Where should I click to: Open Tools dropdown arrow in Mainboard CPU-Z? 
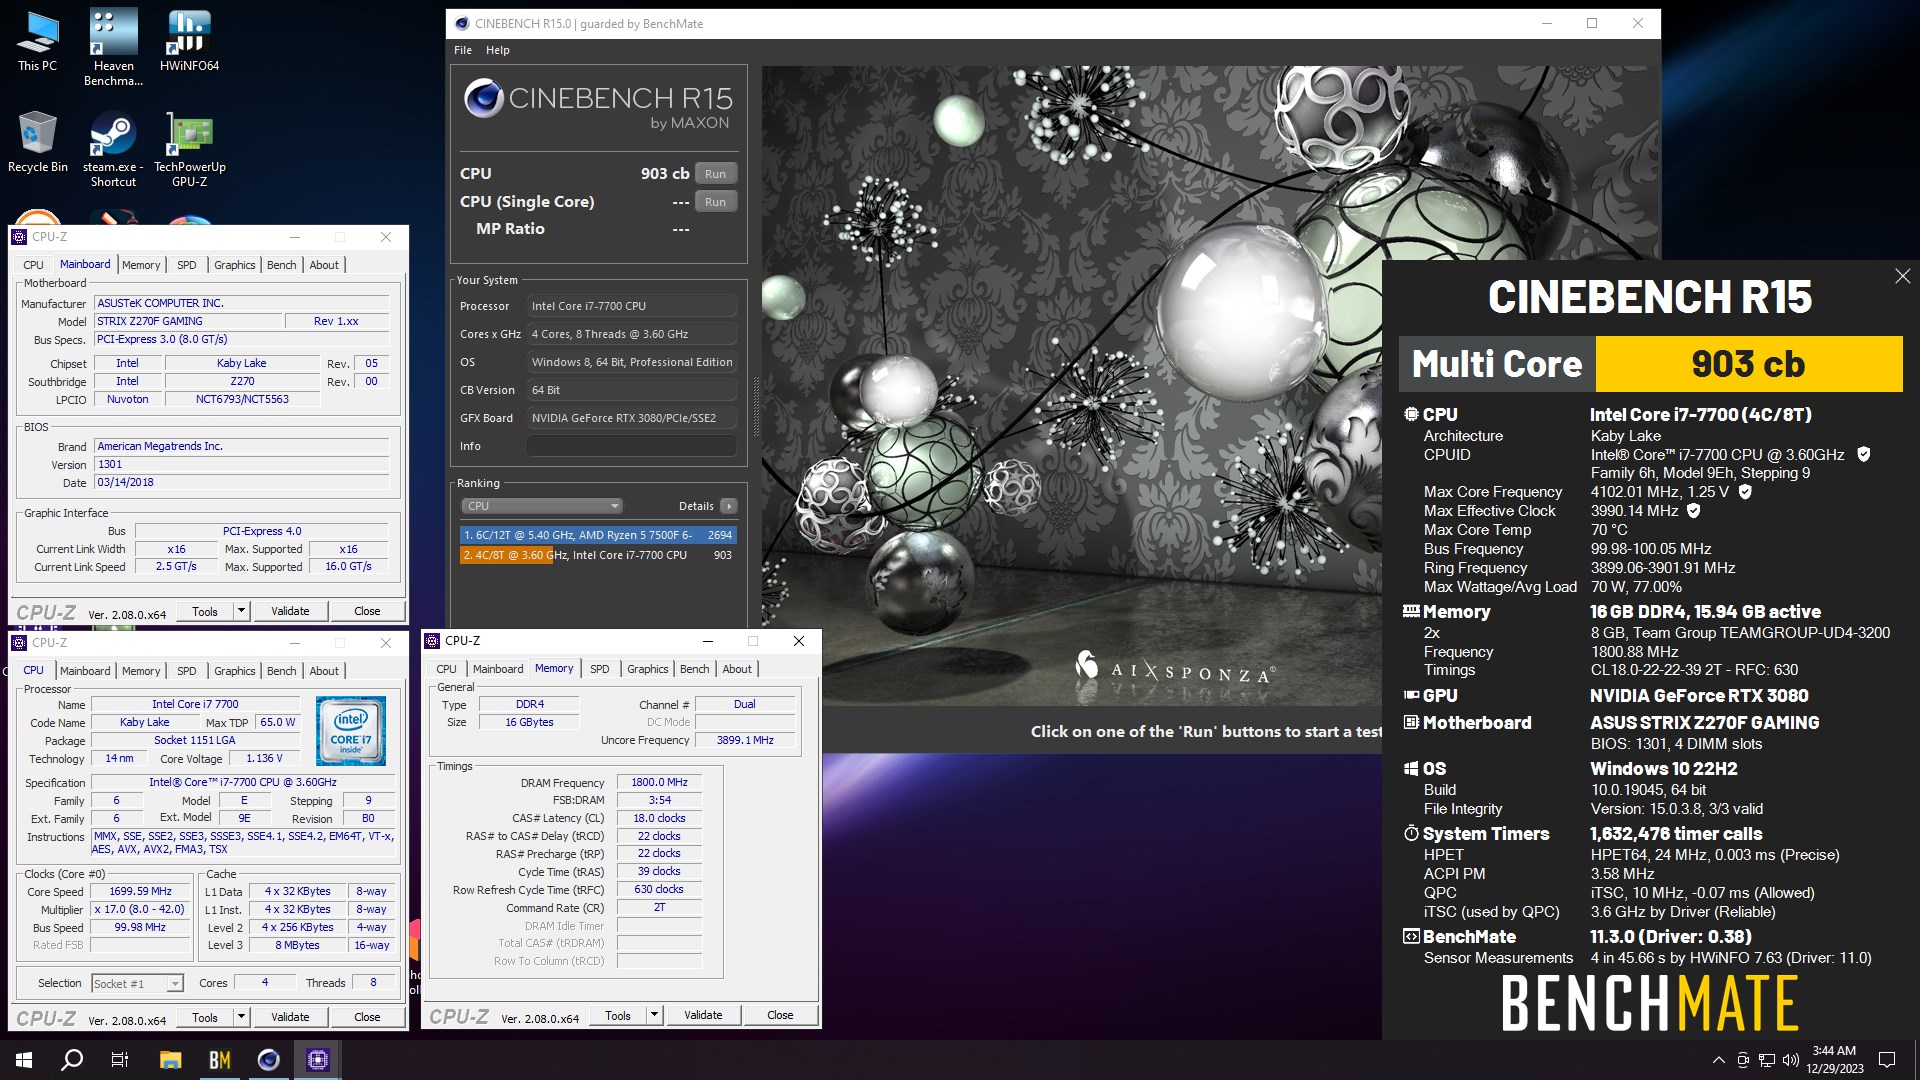click(x=241, y=611)
